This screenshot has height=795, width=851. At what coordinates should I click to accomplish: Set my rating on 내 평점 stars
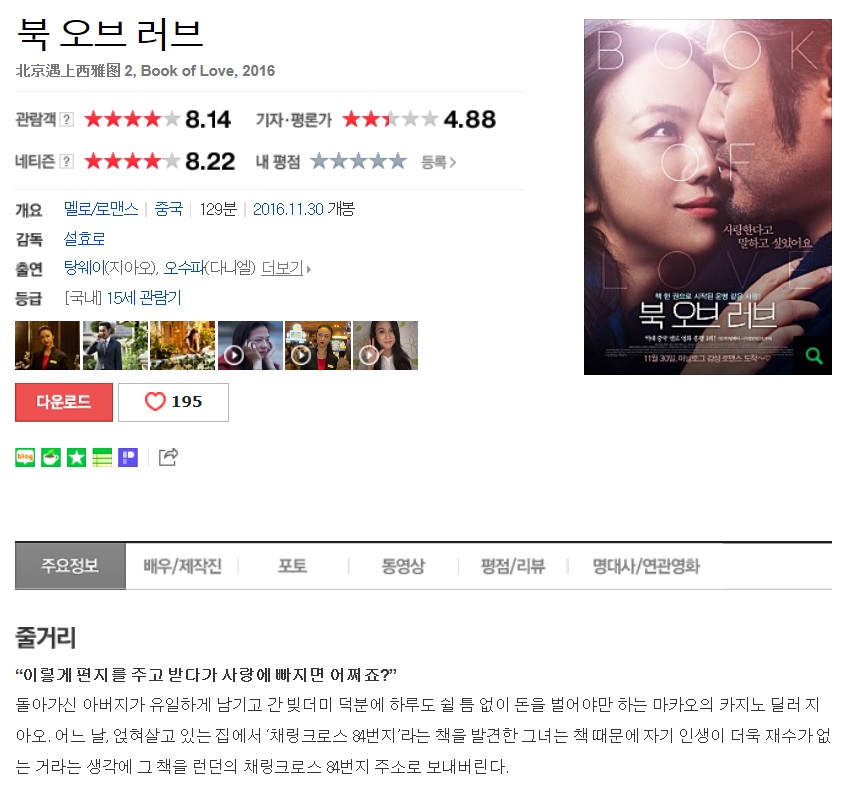(x=358, y=161)
